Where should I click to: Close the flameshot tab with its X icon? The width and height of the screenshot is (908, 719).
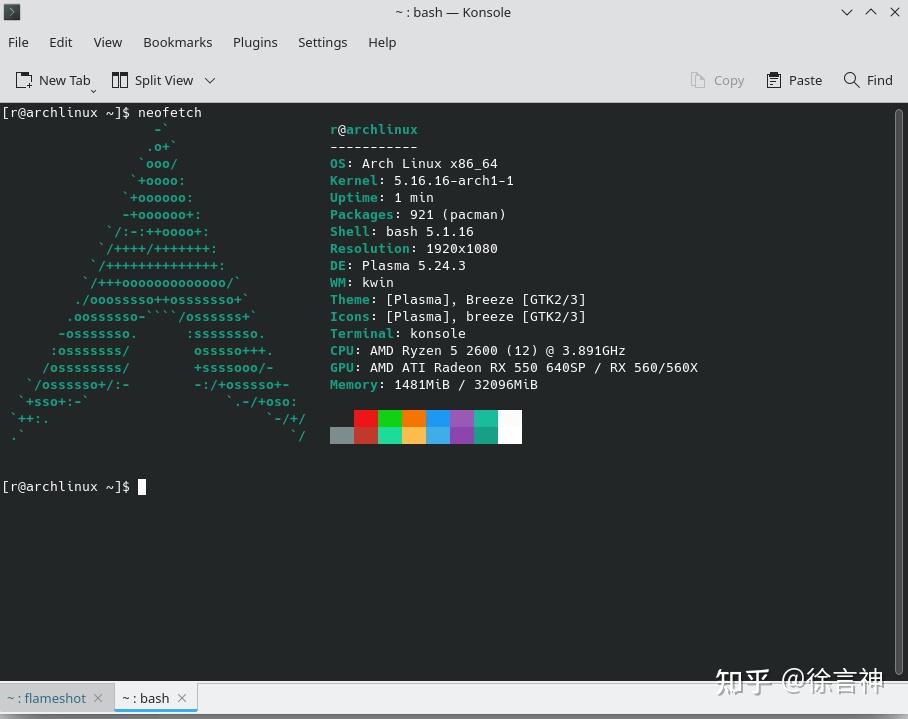tap(97, 698)
